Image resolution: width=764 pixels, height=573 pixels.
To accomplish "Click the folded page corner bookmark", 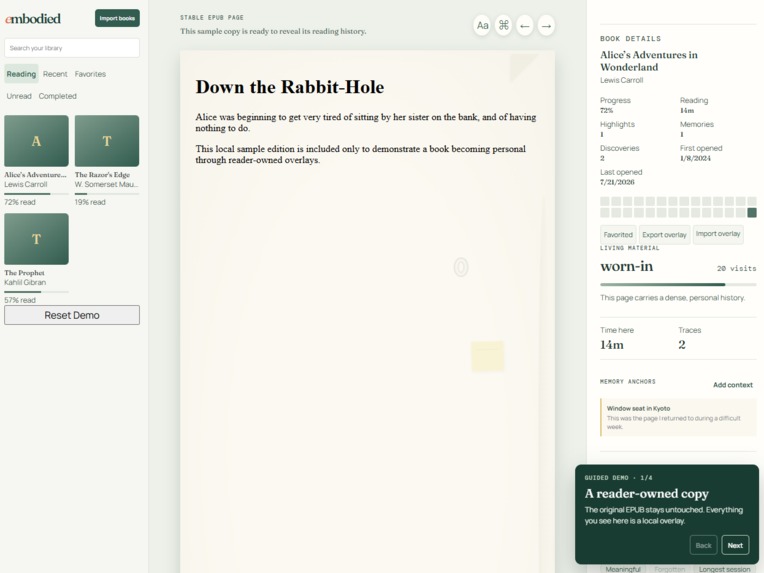I will 525,68.
